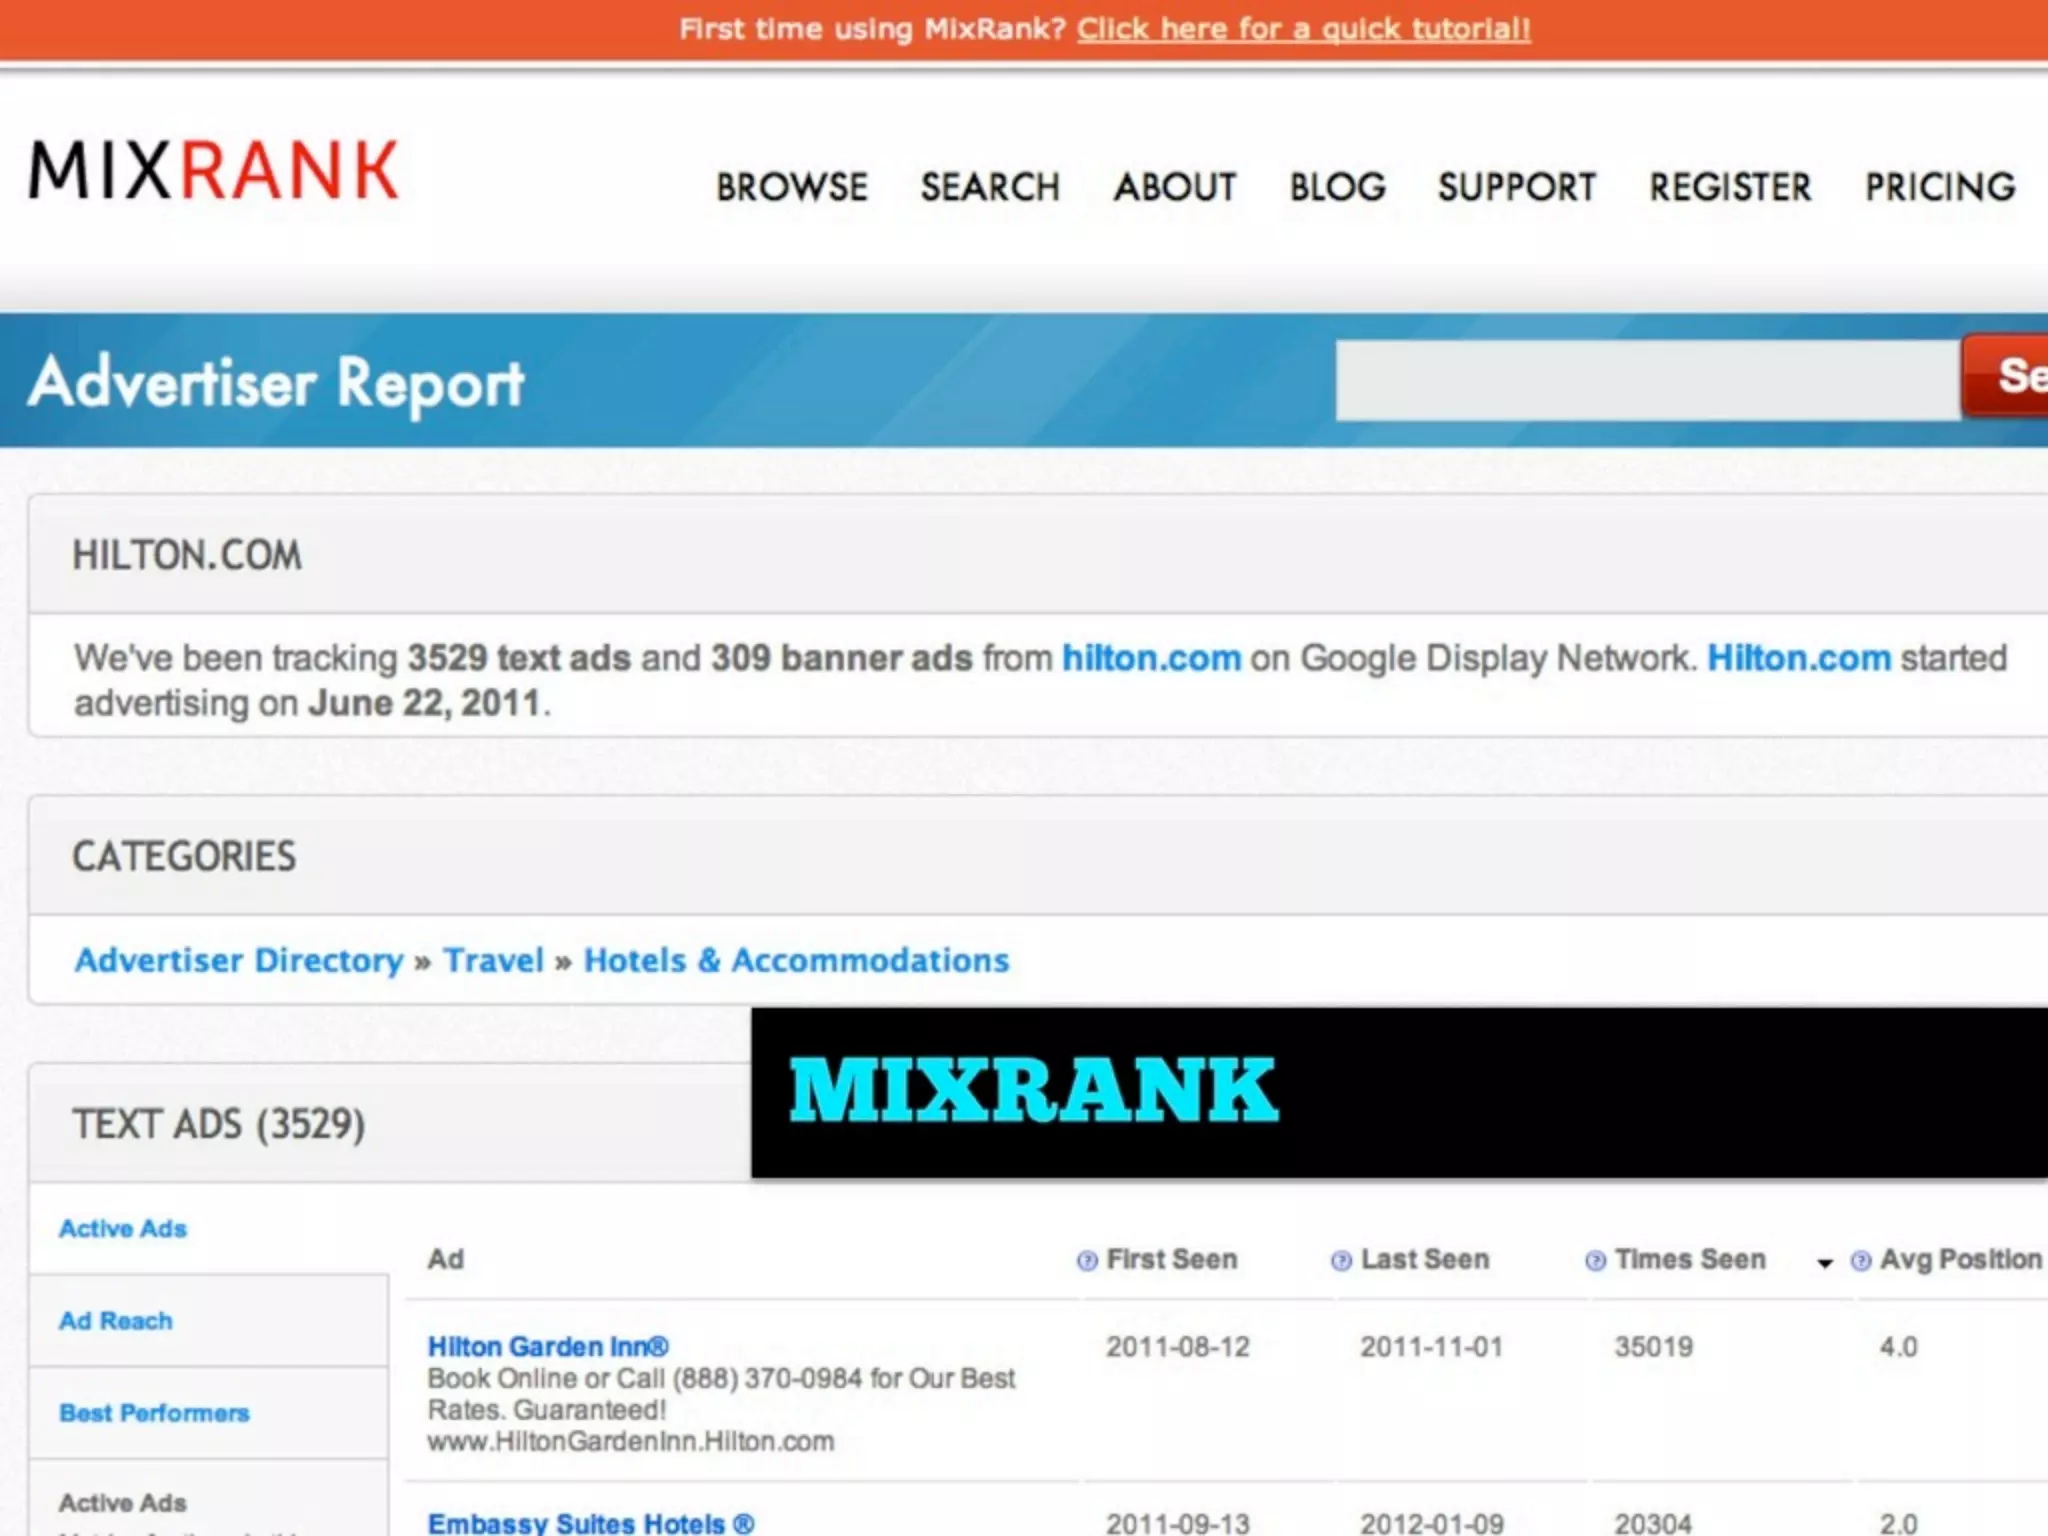
Task: Open the Browse menu
Action: click(792, 188)
